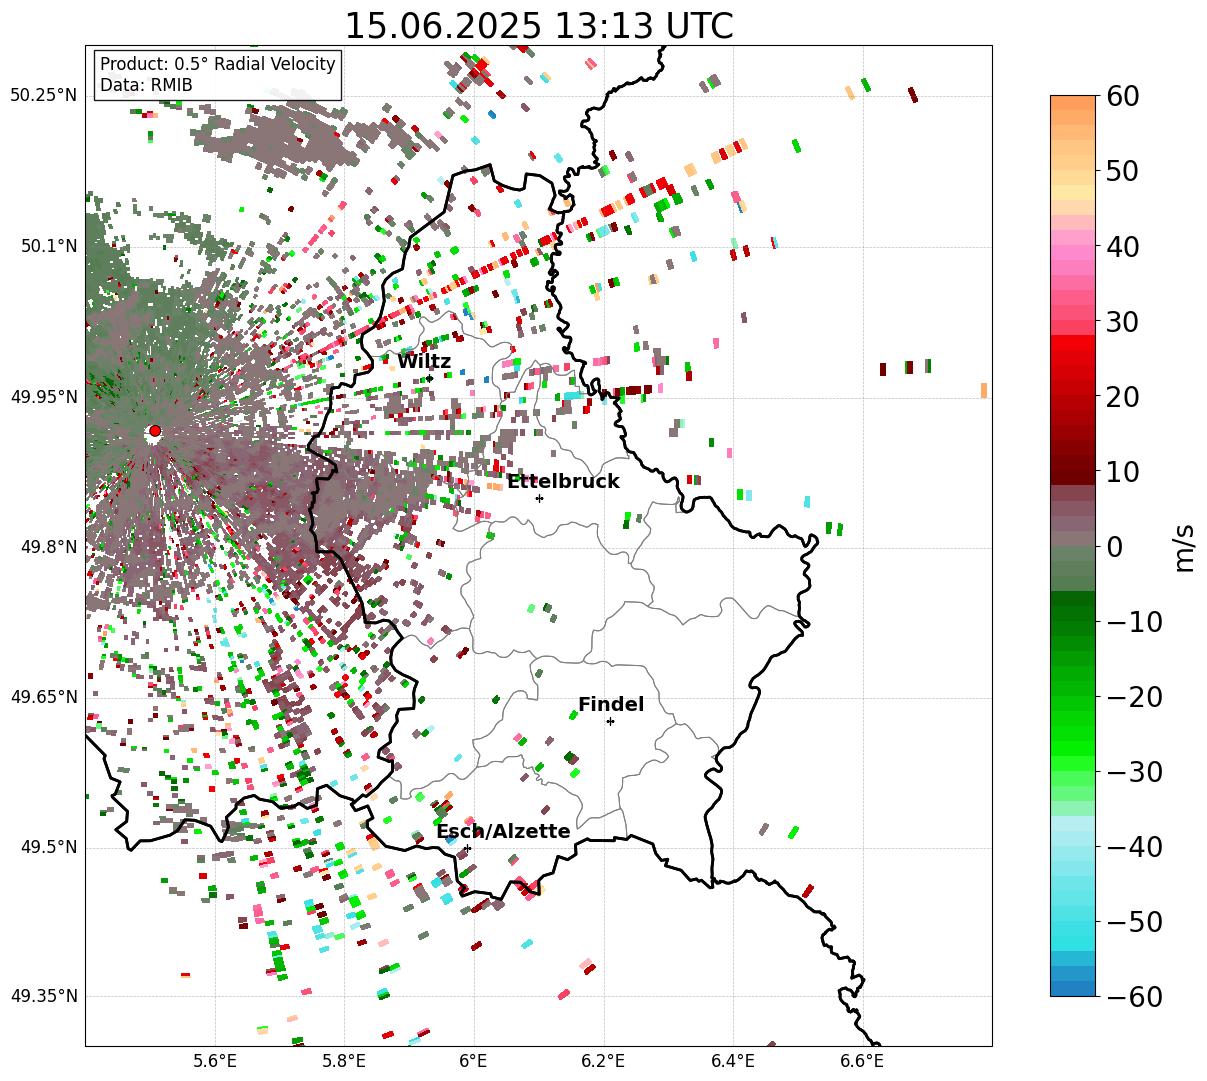This screenshot has height=1081, width=1207.
Task: Click the colorbar label 10
Action: click(x=1121, y=471)
